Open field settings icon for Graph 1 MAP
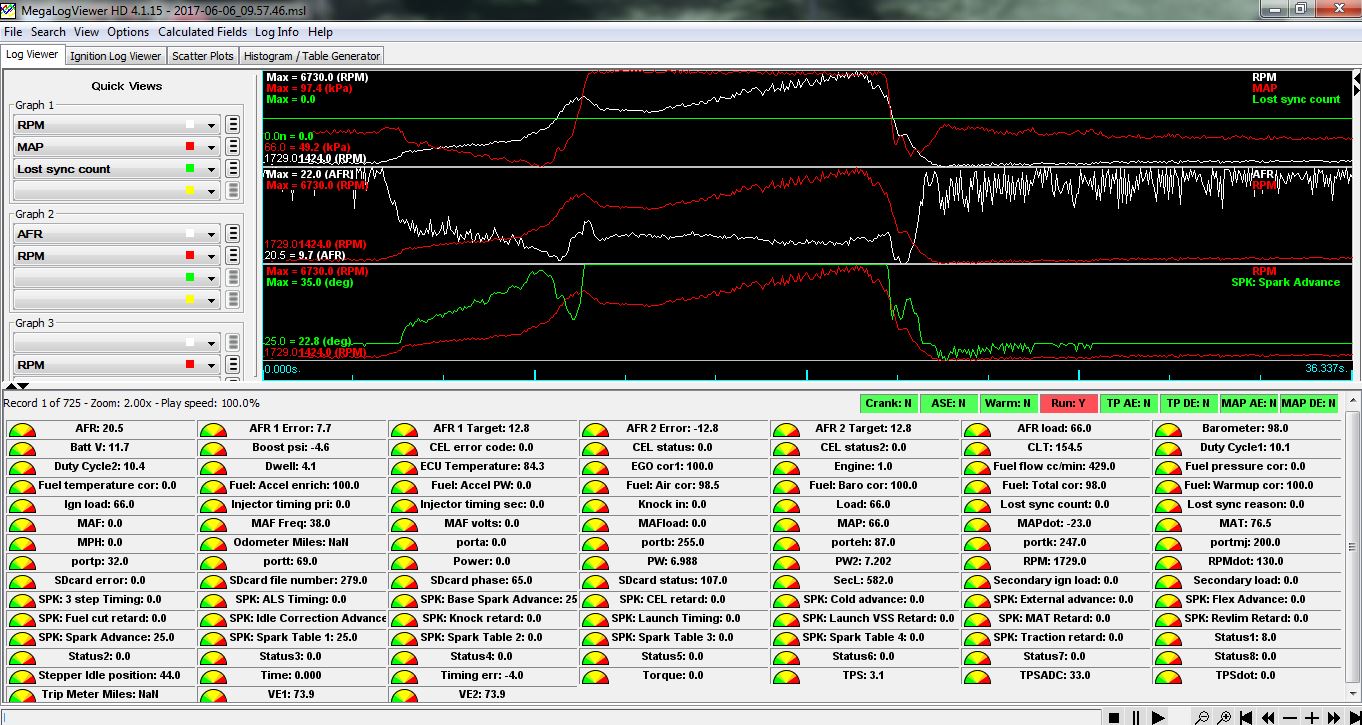The image size is (1362, 725). pos(232,147)
